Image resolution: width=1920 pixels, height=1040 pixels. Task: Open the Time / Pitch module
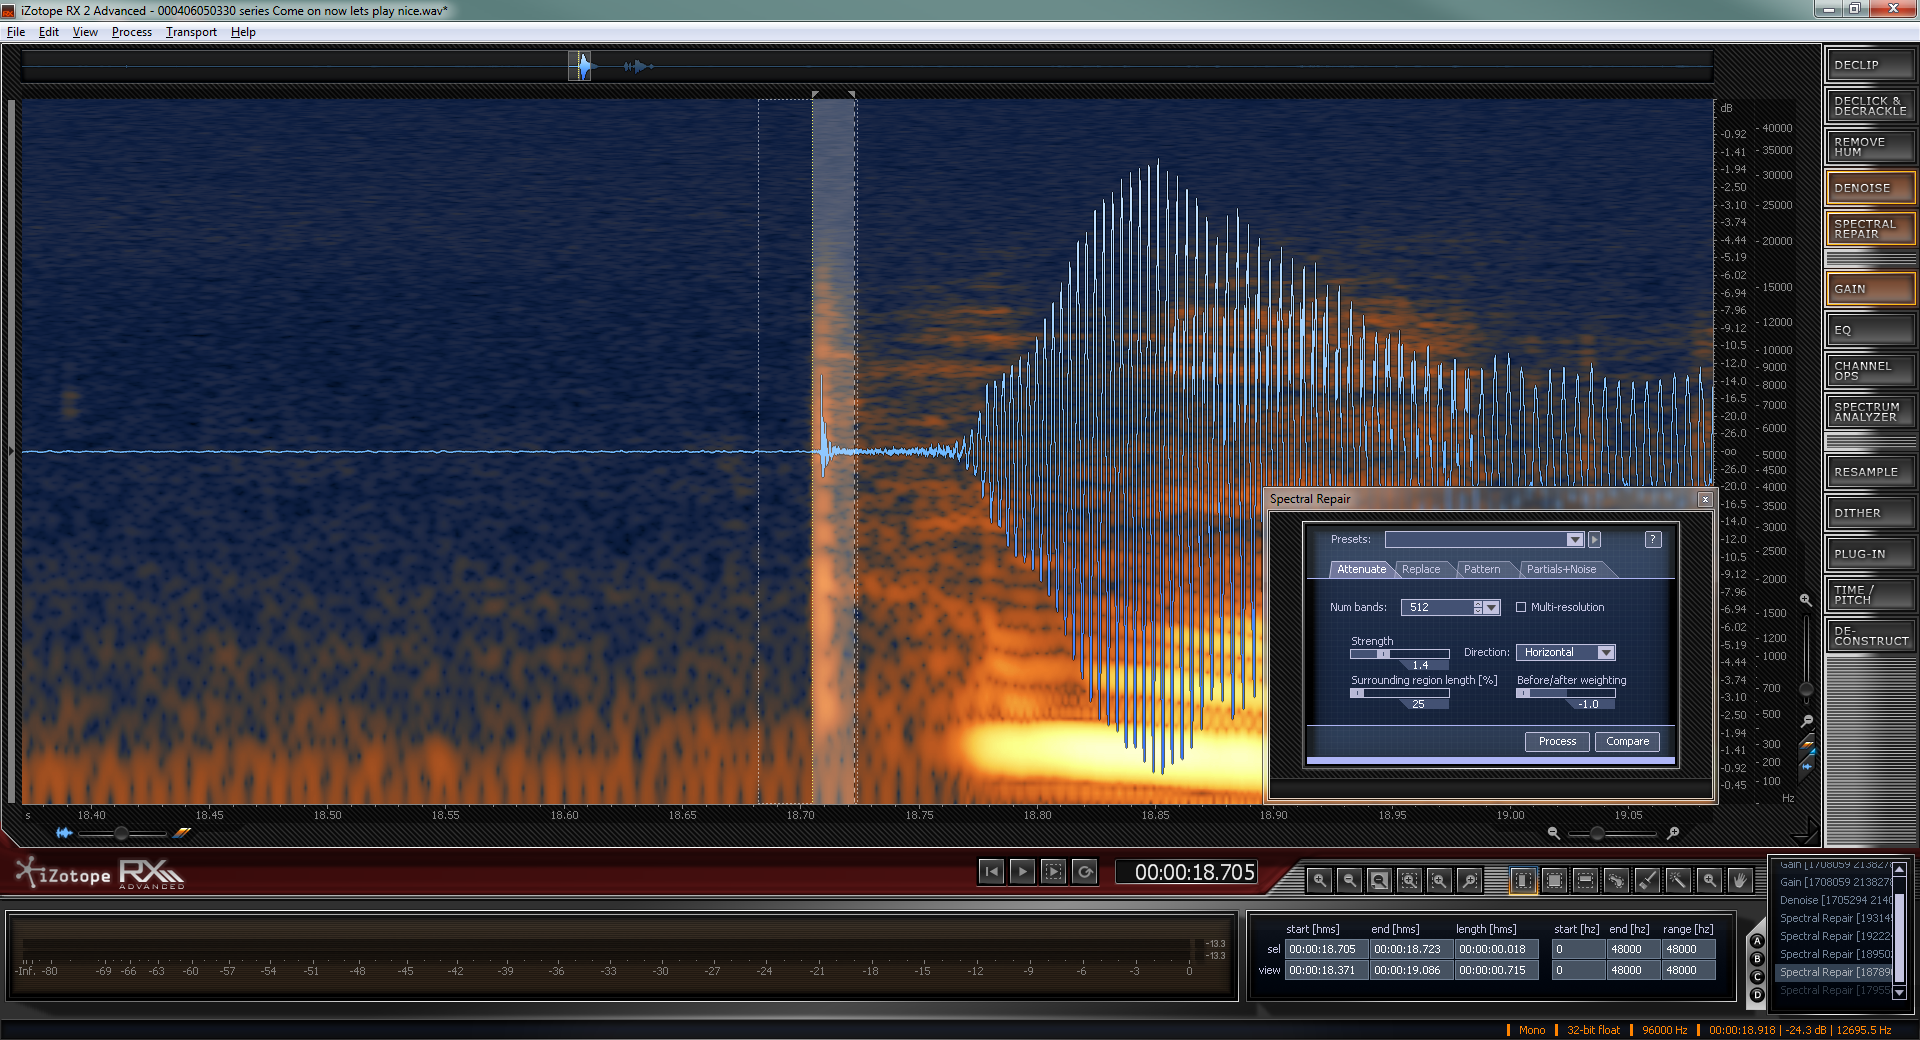point(1870,595)
